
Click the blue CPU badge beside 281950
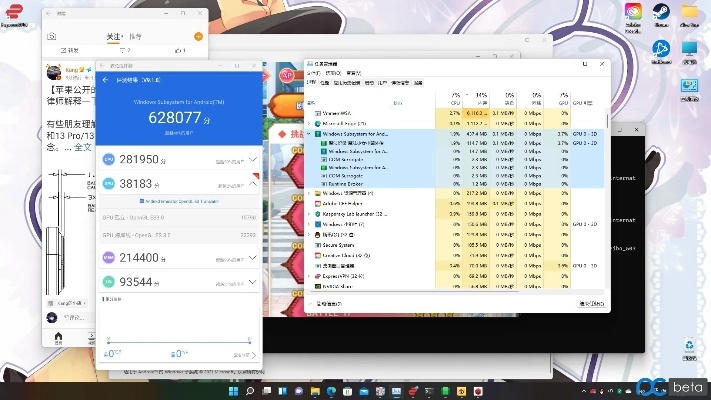[109, 159]
